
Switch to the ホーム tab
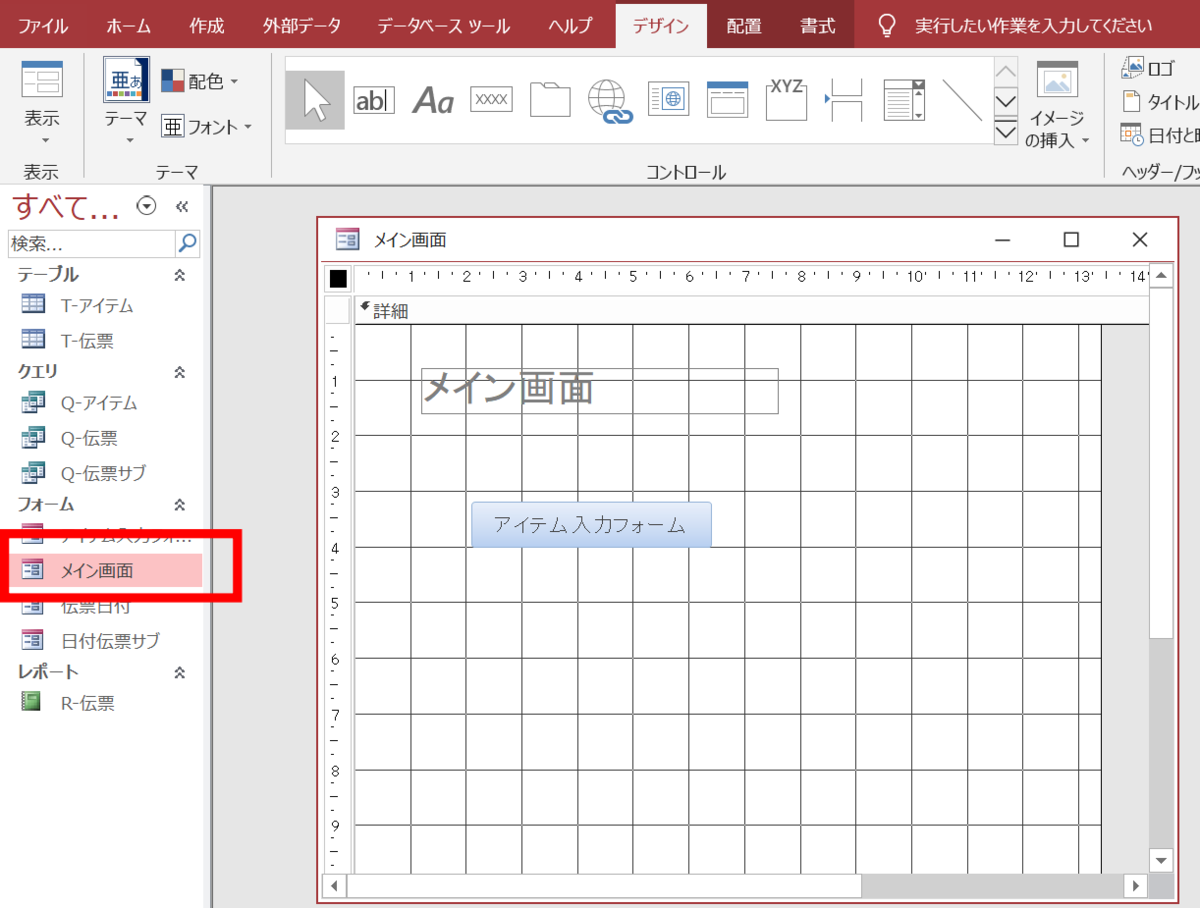coord(130,26)
